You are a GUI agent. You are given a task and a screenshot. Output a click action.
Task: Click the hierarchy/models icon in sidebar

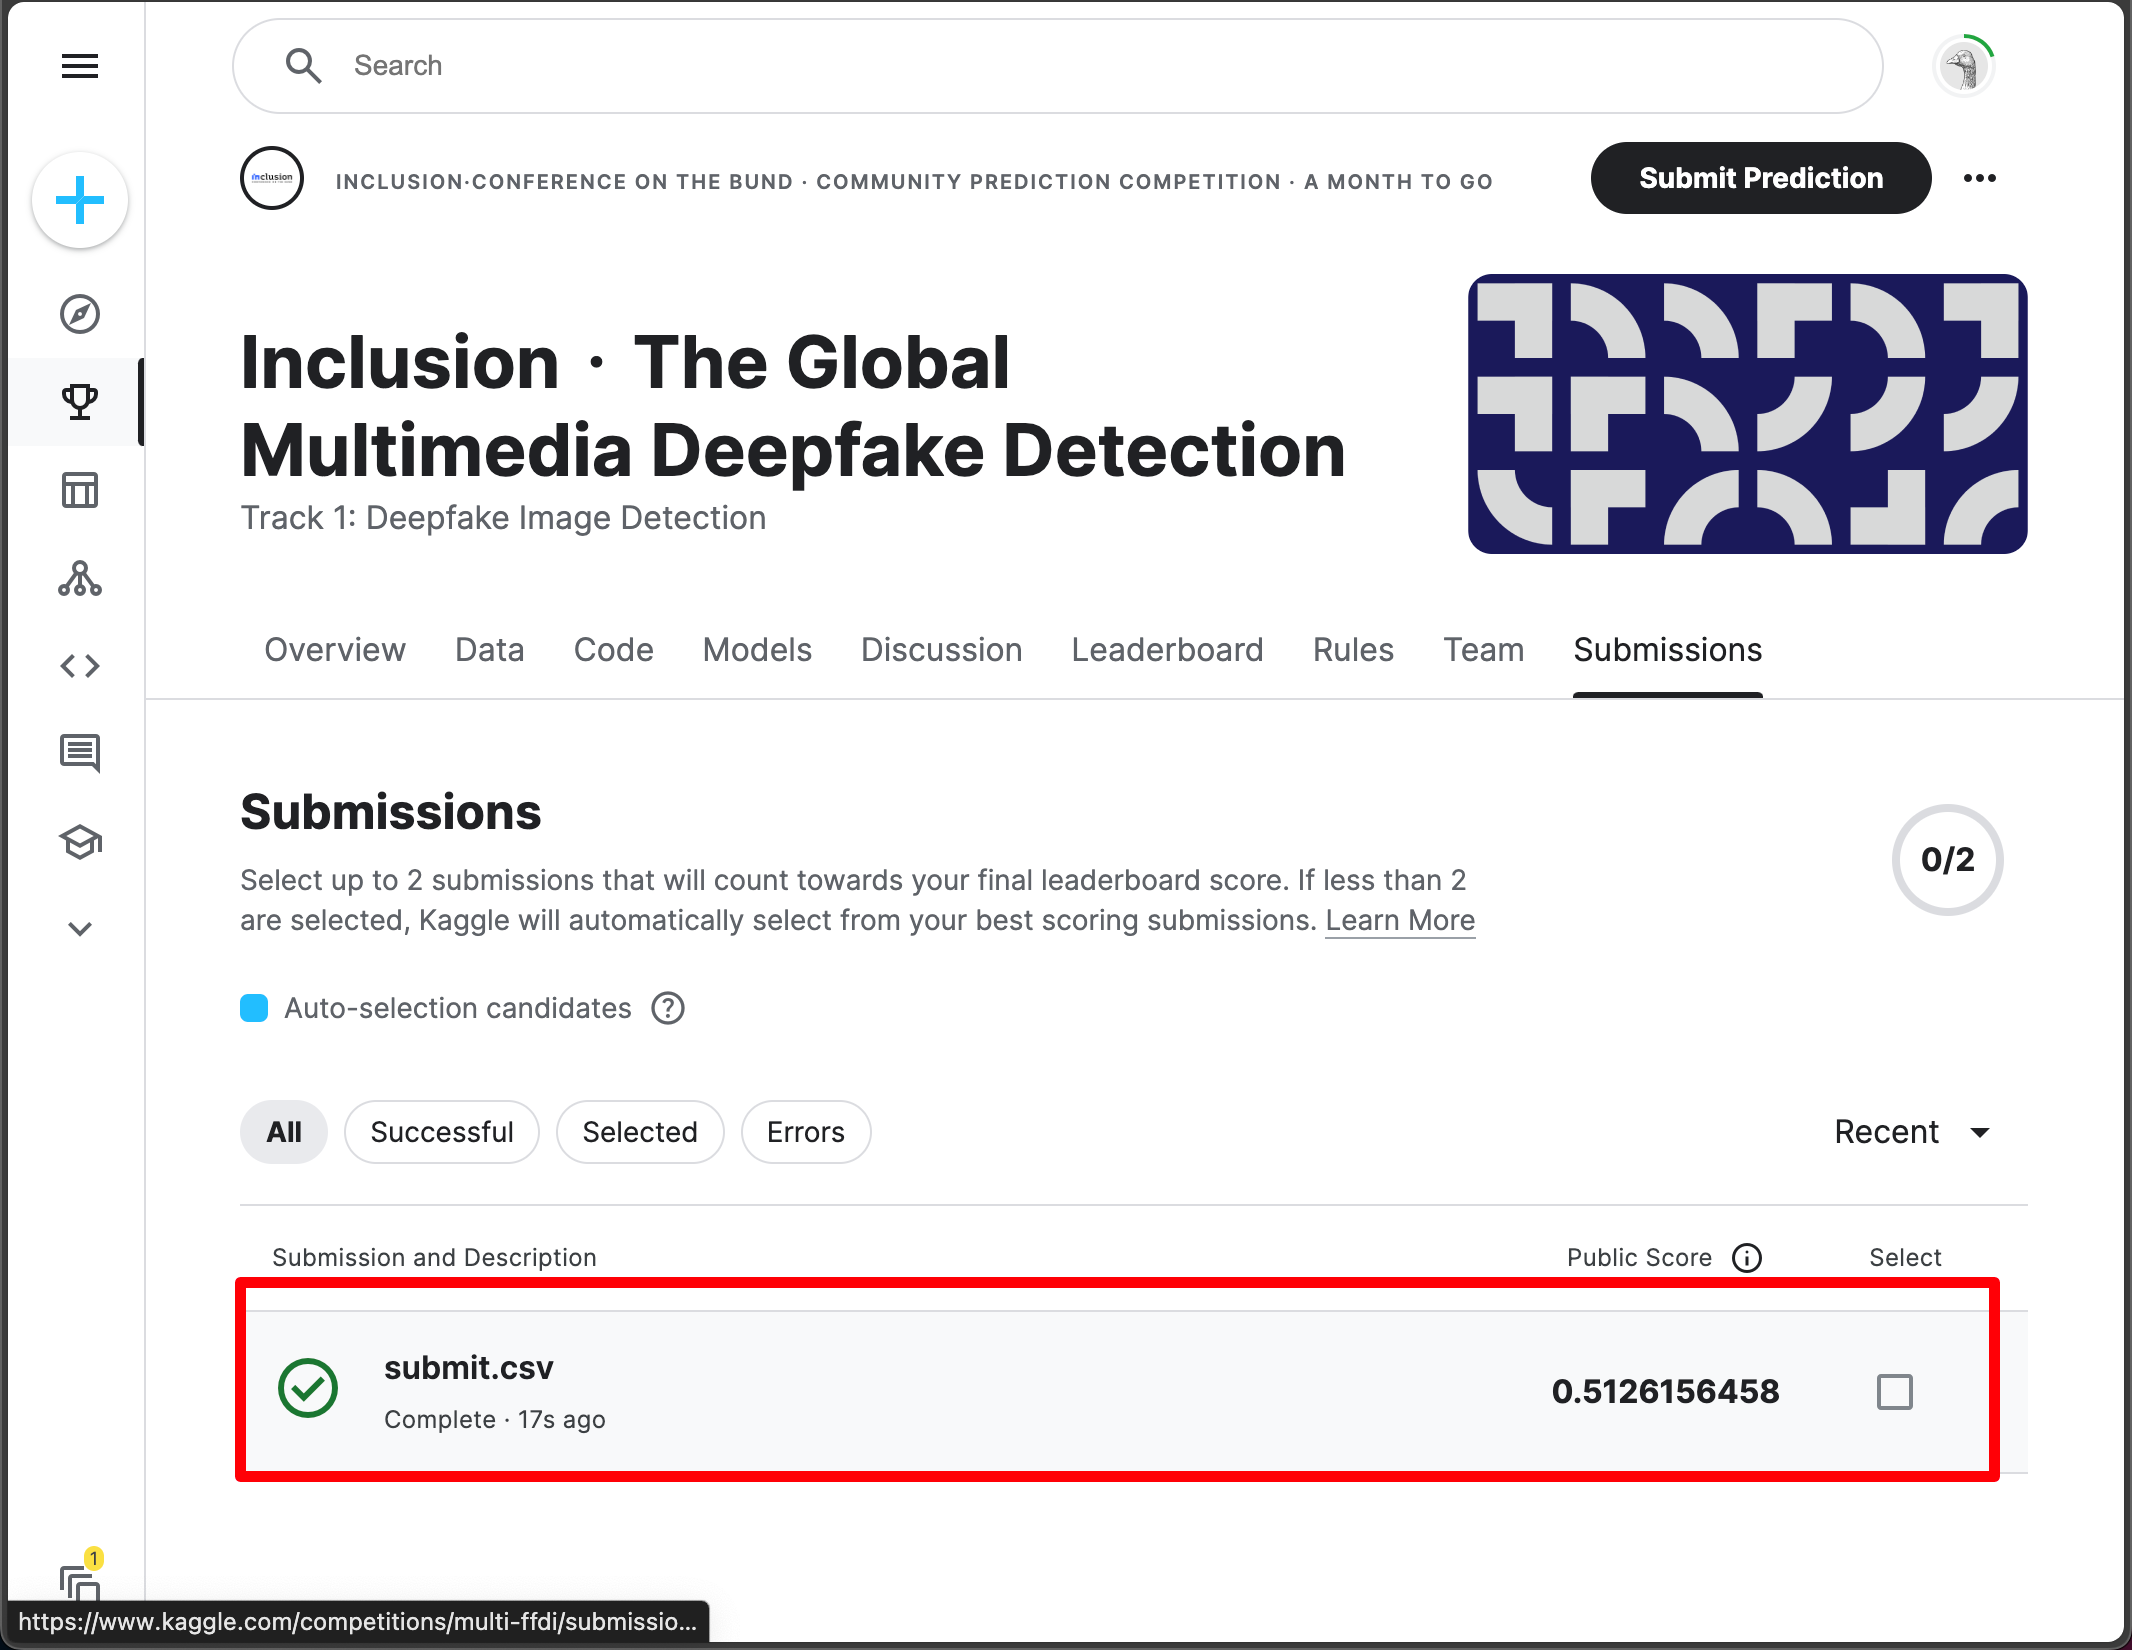(81, 575)
